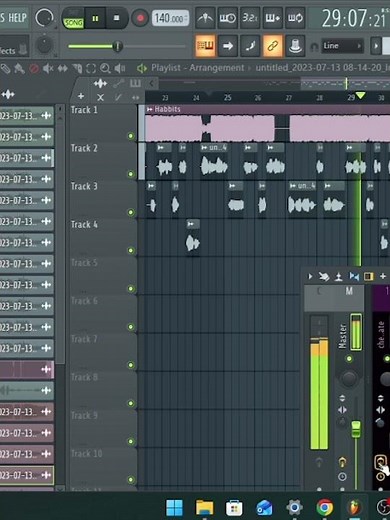The image size is (390, 520).
Task: Toggle the loop recording icon
Action: (295, 18)
